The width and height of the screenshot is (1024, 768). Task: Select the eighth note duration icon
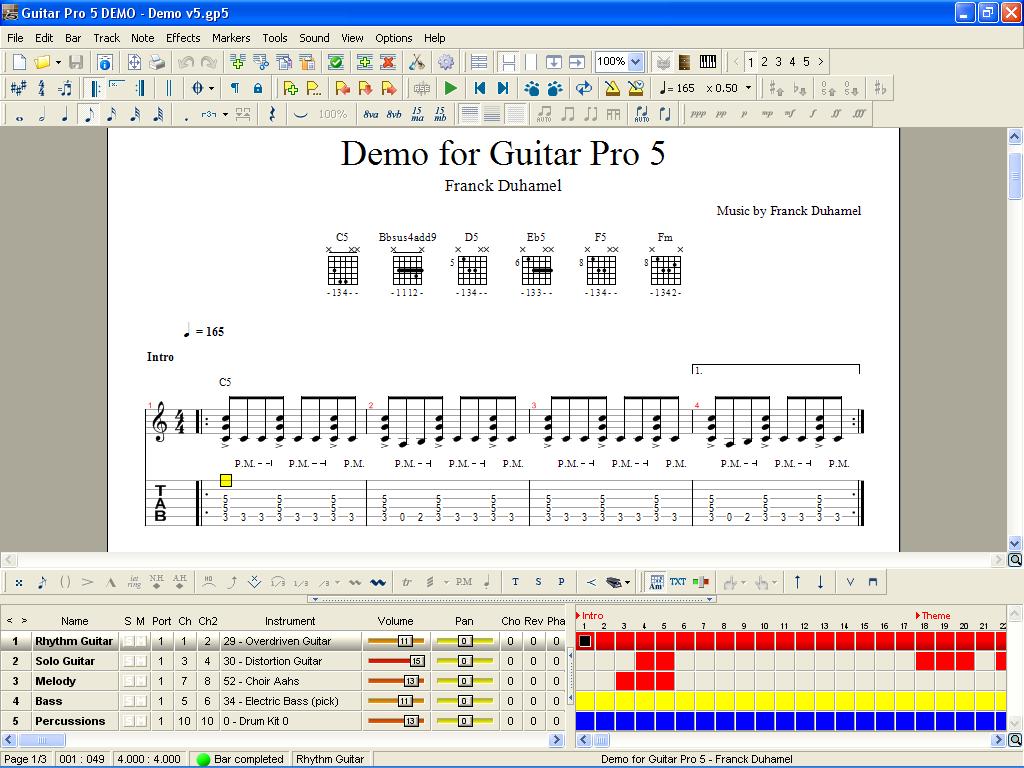(89, 114)
